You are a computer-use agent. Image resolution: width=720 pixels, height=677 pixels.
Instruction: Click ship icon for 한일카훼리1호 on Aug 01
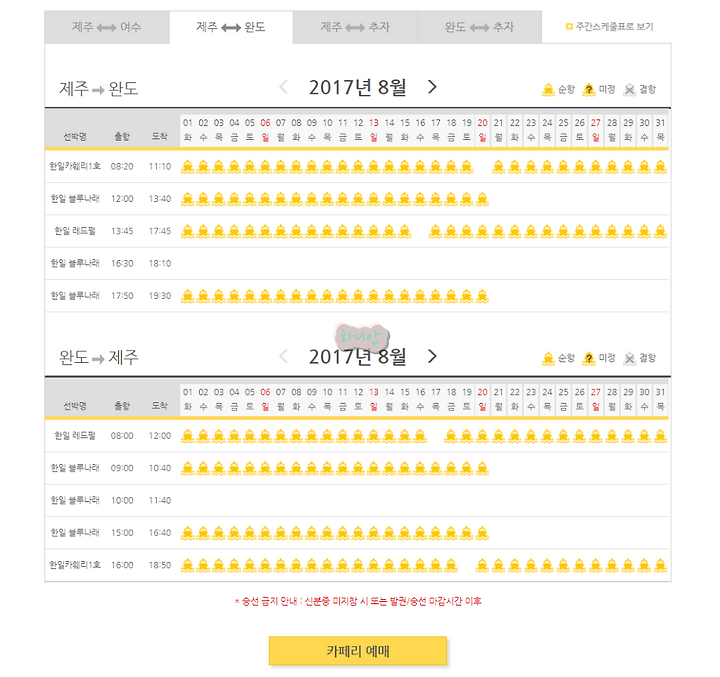[187, 167]
